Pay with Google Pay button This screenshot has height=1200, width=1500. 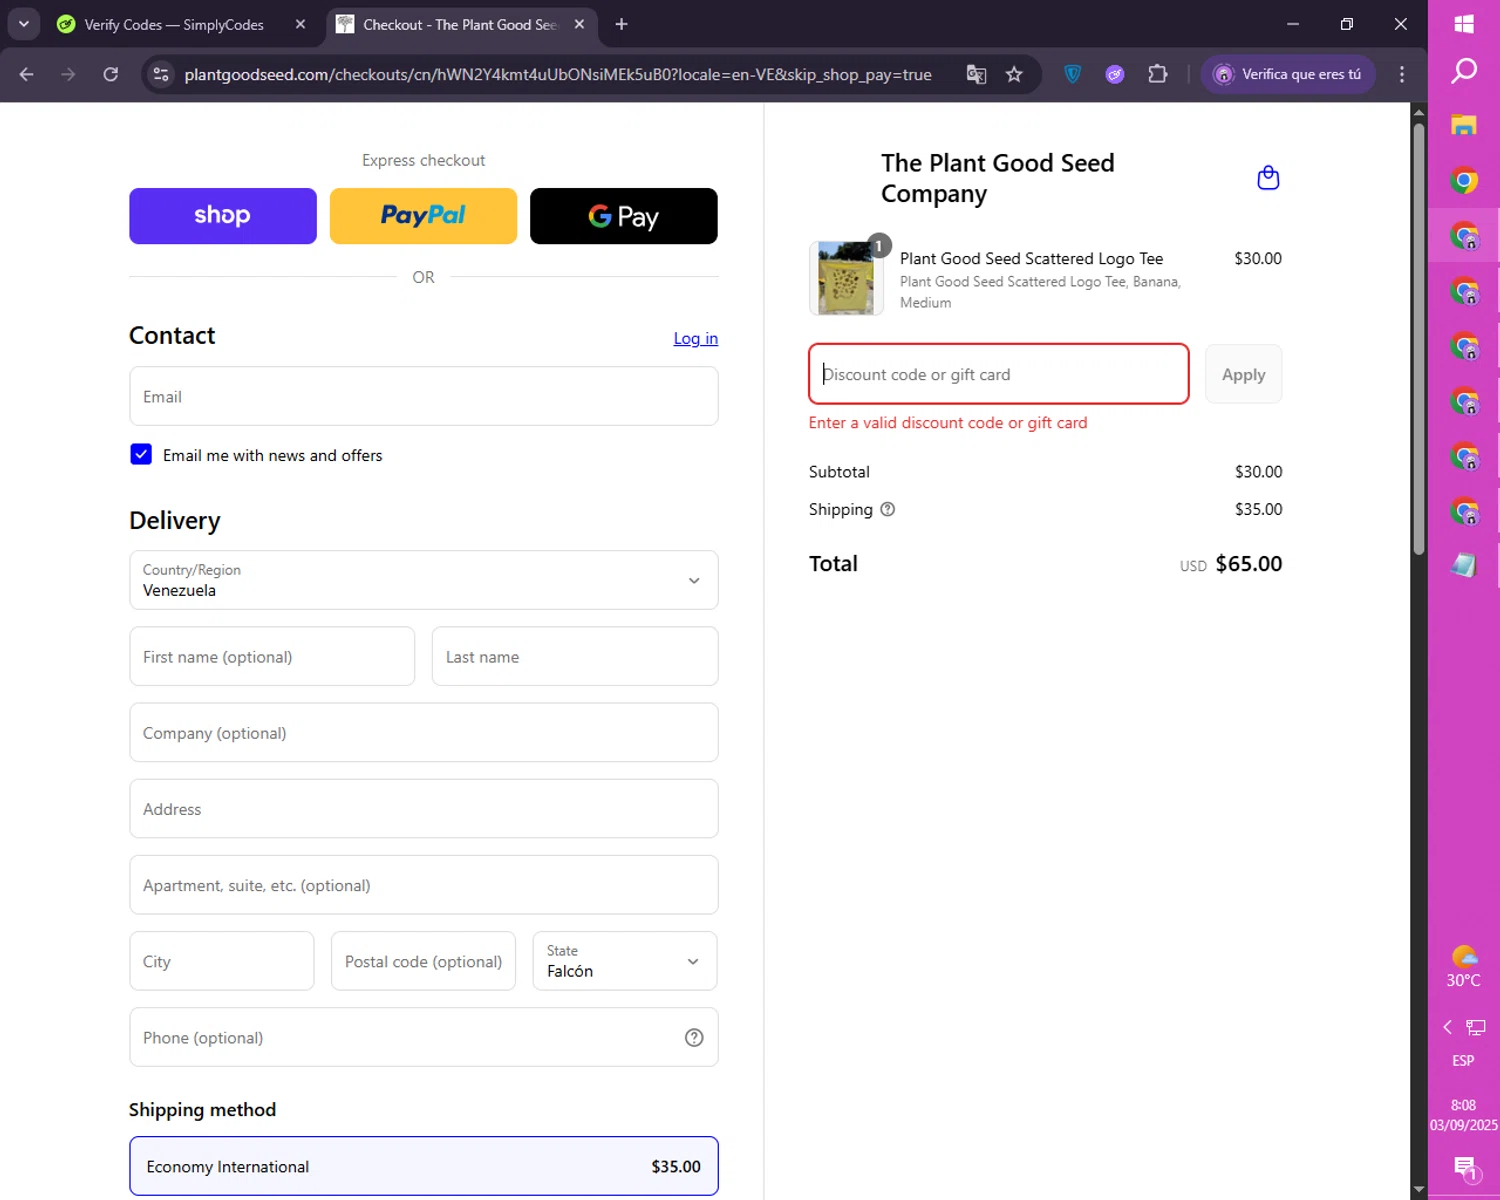(624, 216)
